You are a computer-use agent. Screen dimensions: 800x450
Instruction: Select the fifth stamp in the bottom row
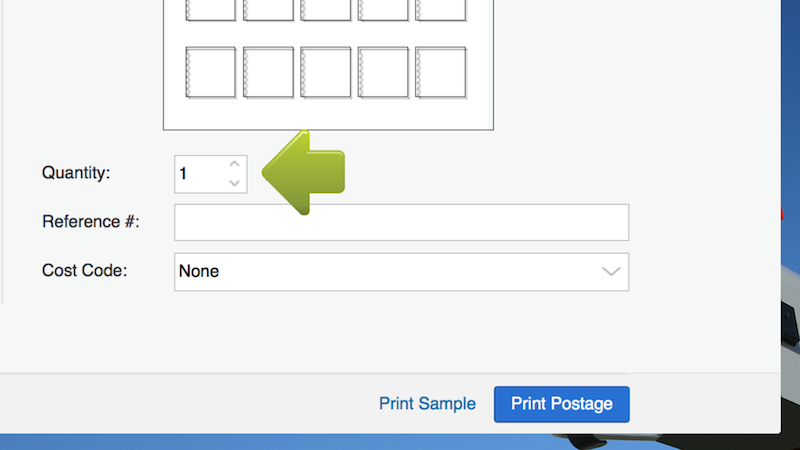(x=440, y=72)
